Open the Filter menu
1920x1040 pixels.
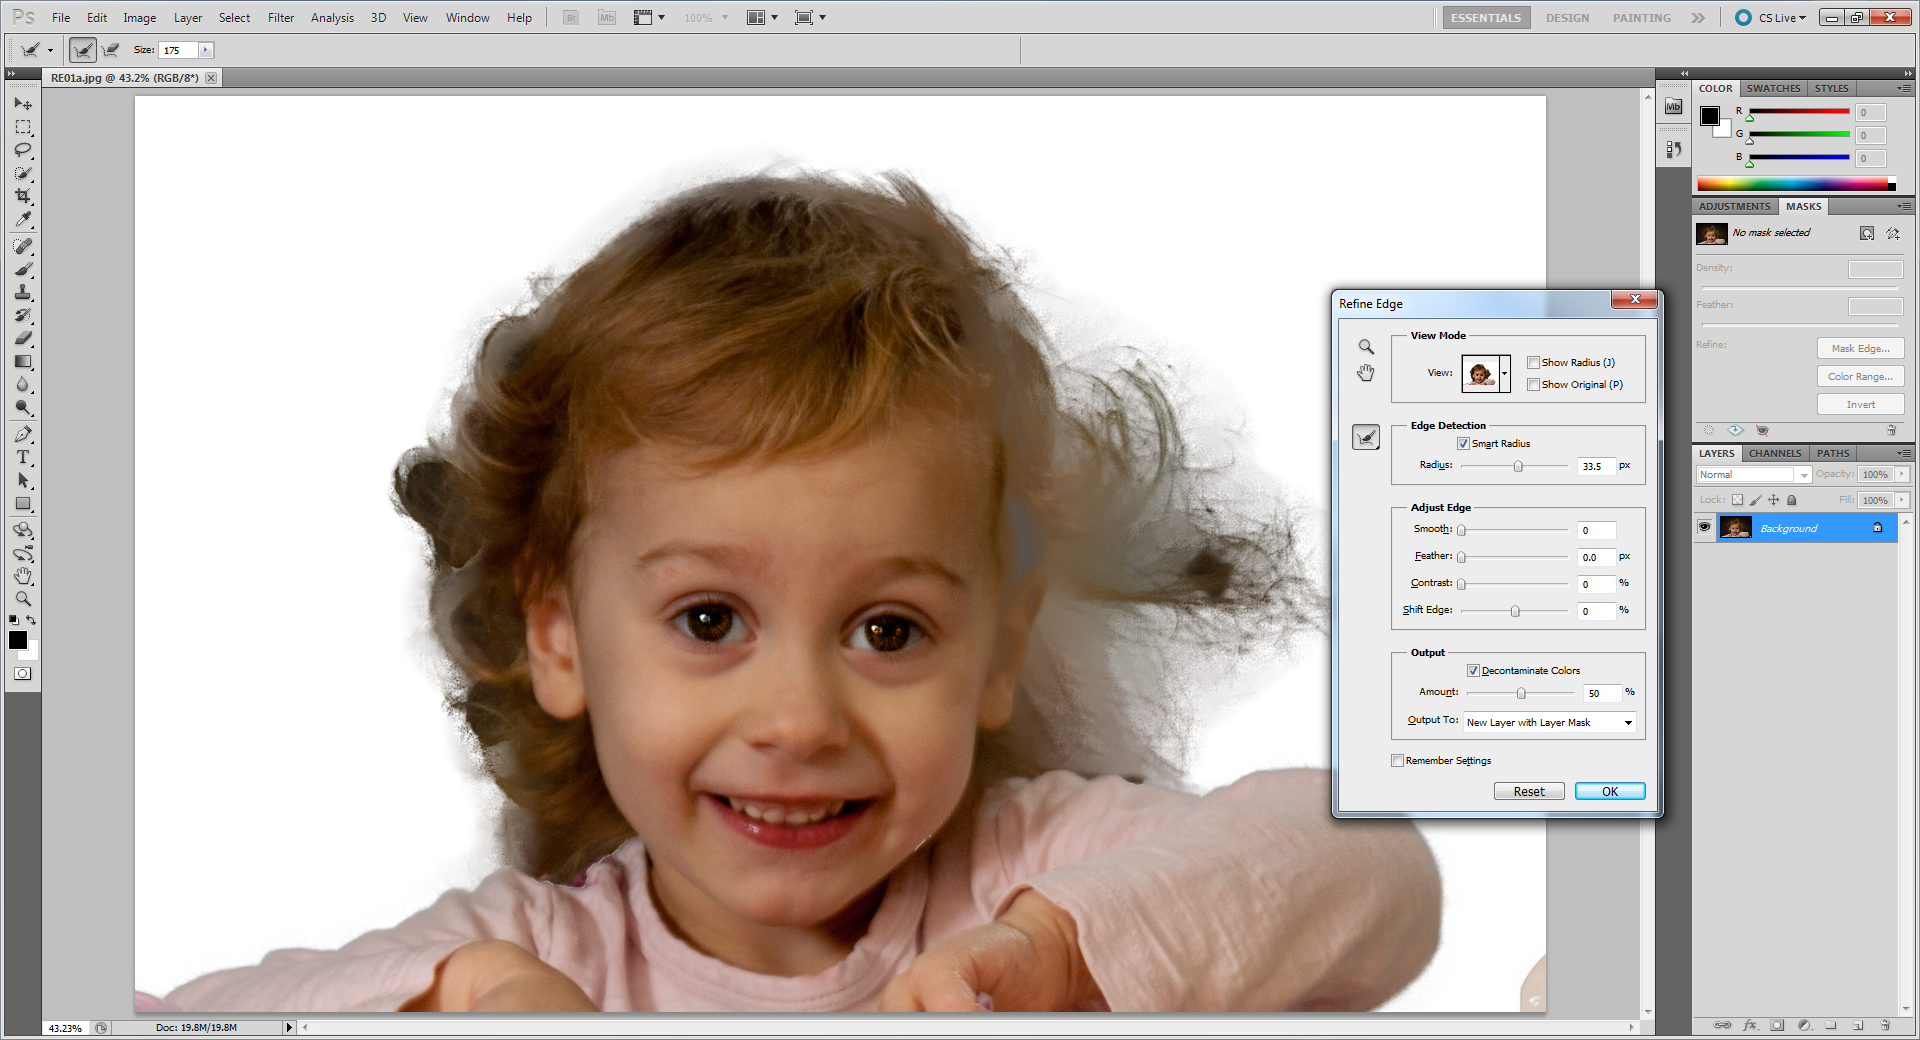pos(281,18)
